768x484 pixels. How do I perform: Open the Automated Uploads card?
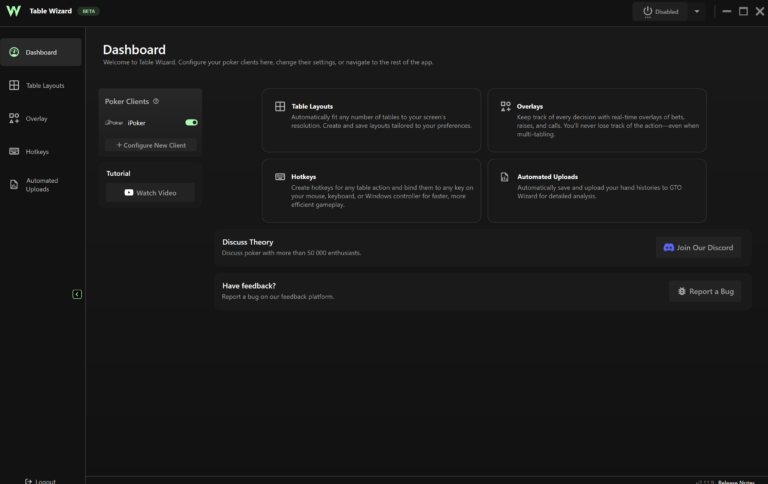[597, 191]
